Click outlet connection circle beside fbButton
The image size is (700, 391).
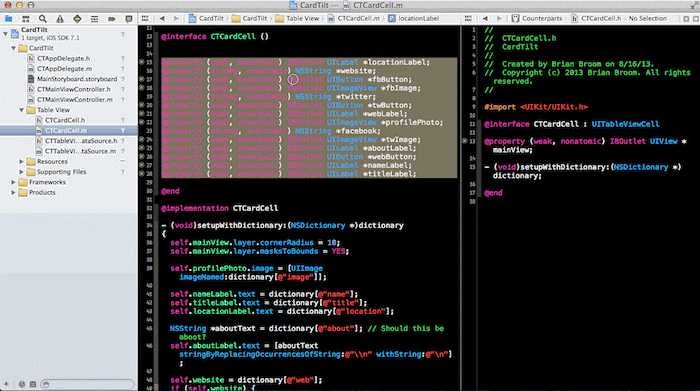pyautogui.click(x=142, y=79)
